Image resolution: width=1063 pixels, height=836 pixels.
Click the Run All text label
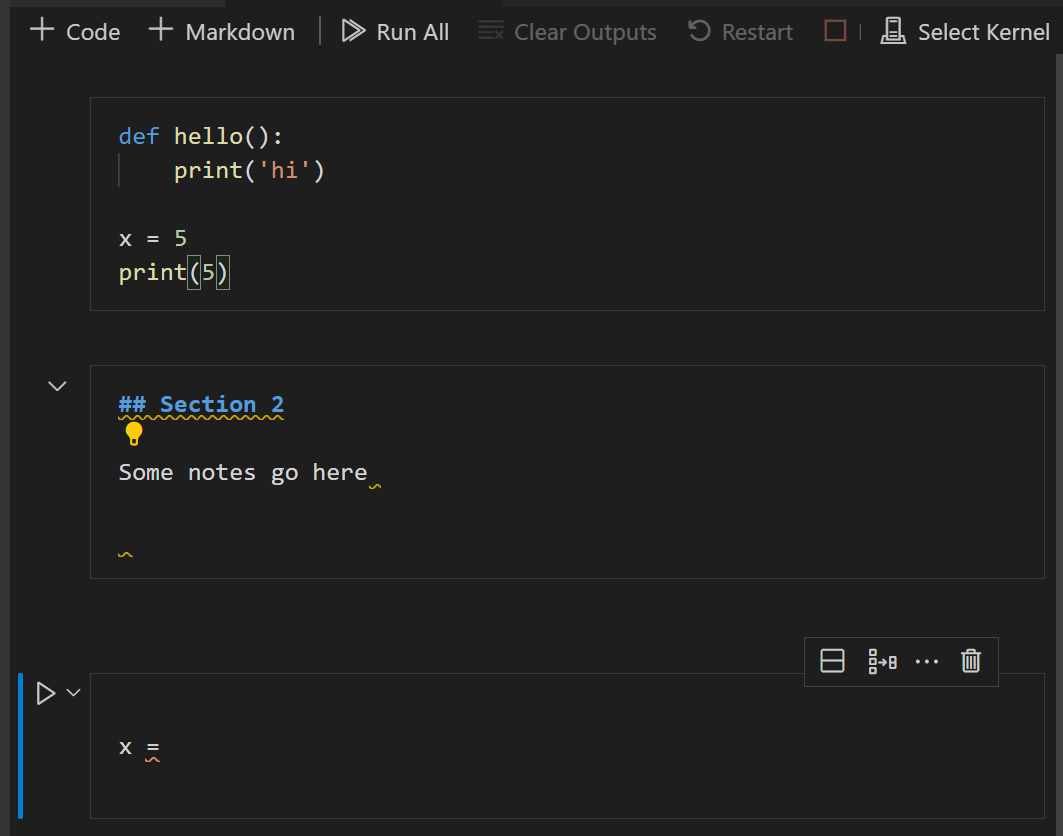click(412, 32)
